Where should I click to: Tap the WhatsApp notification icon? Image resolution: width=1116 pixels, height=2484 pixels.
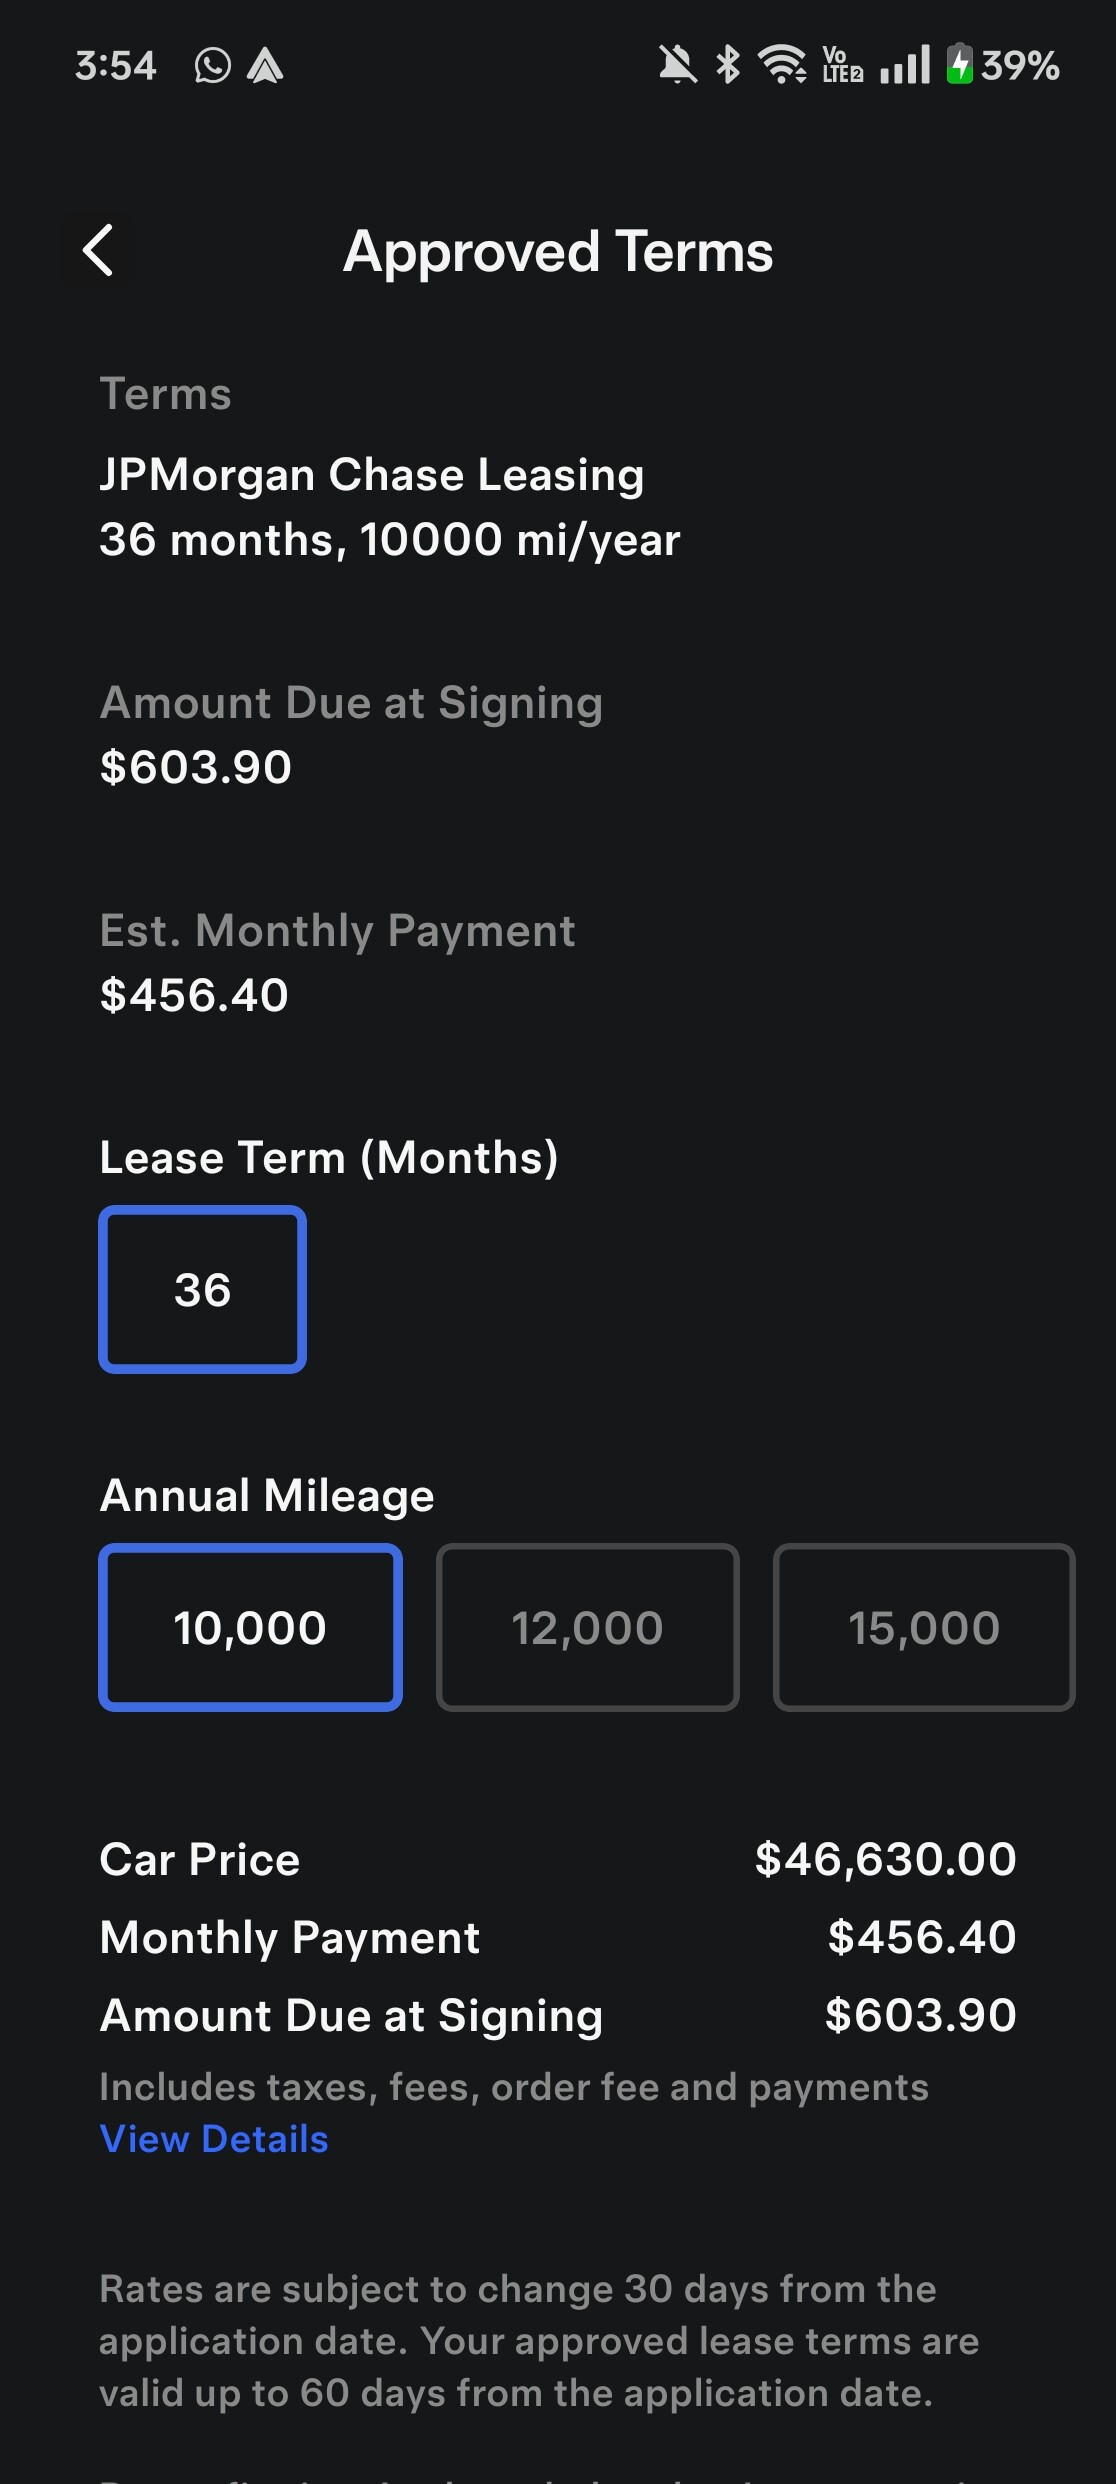tap(212, 66)
